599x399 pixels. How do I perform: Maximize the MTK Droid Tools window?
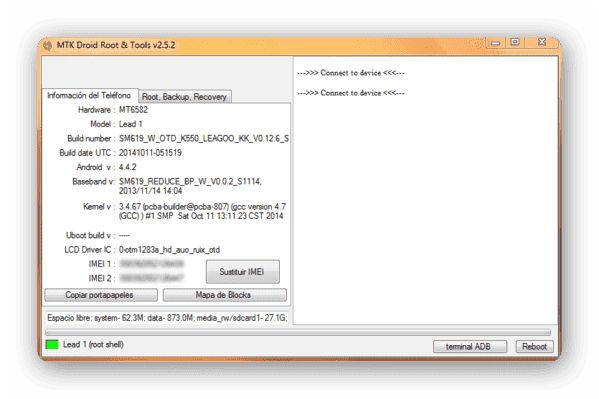tap(515, 42)
